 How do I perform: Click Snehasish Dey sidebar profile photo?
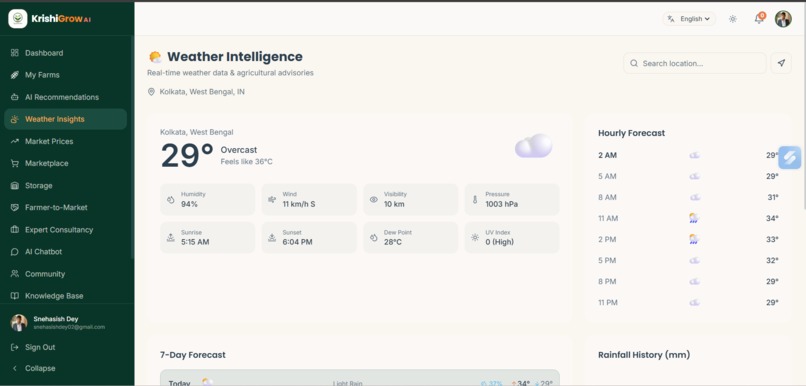coord(19,323)
